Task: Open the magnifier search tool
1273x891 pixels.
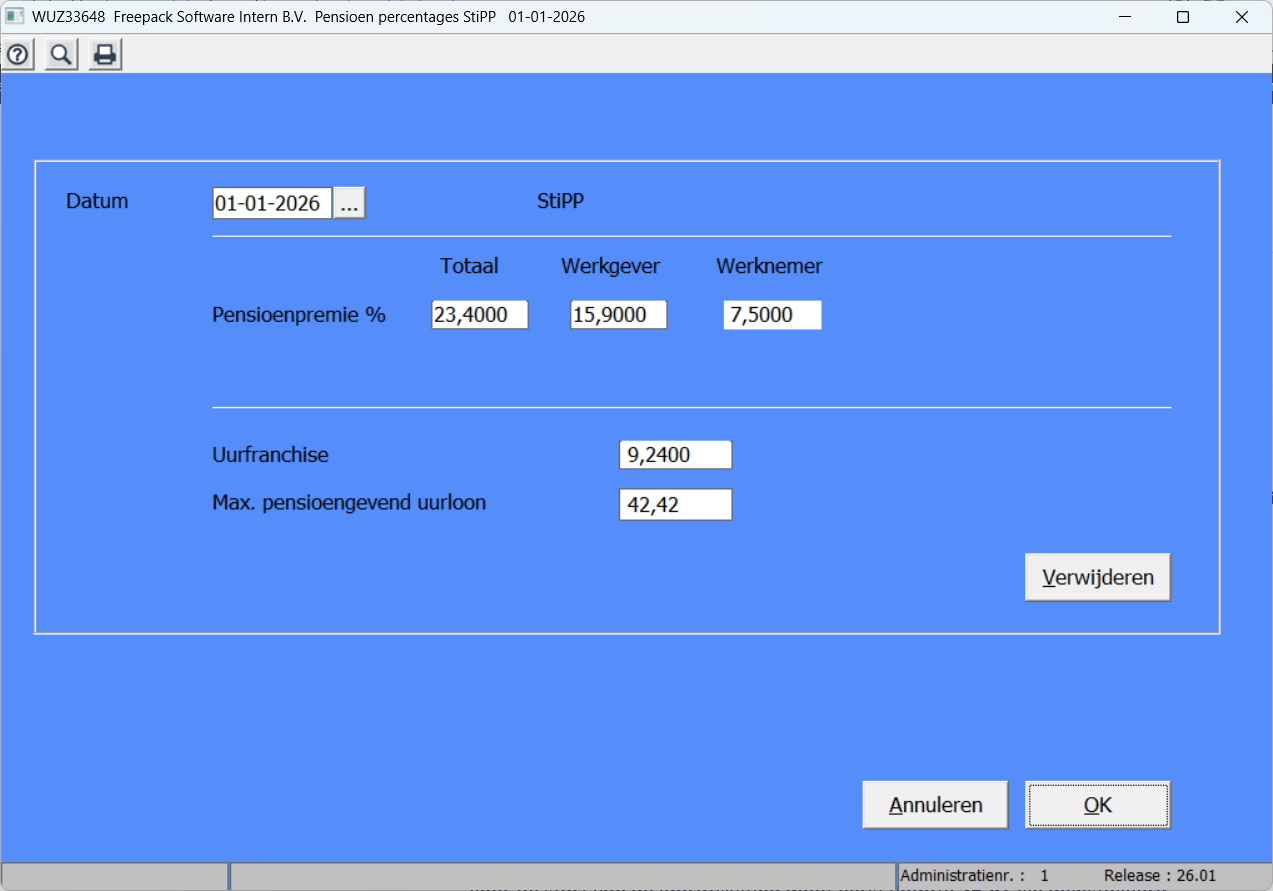Action: (61, 55)
